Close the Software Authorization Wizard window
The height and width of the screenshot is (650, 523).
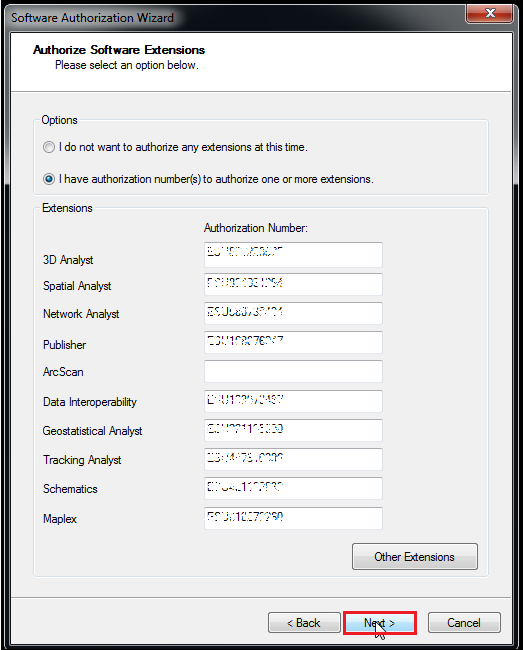click(x=490, y=13)
